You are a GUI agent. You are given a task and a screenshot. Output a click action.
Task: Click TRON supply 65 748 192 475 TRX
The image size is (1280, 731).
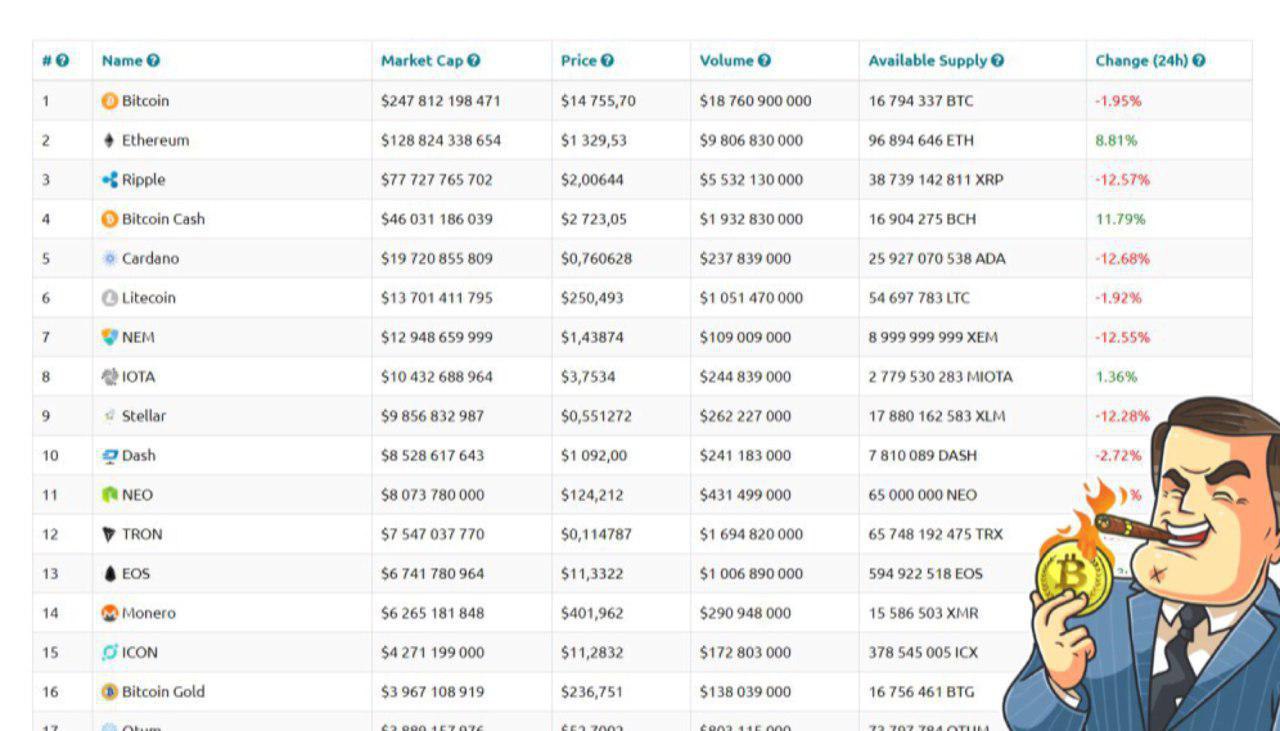pyautogui.click(x=935, y=534)
